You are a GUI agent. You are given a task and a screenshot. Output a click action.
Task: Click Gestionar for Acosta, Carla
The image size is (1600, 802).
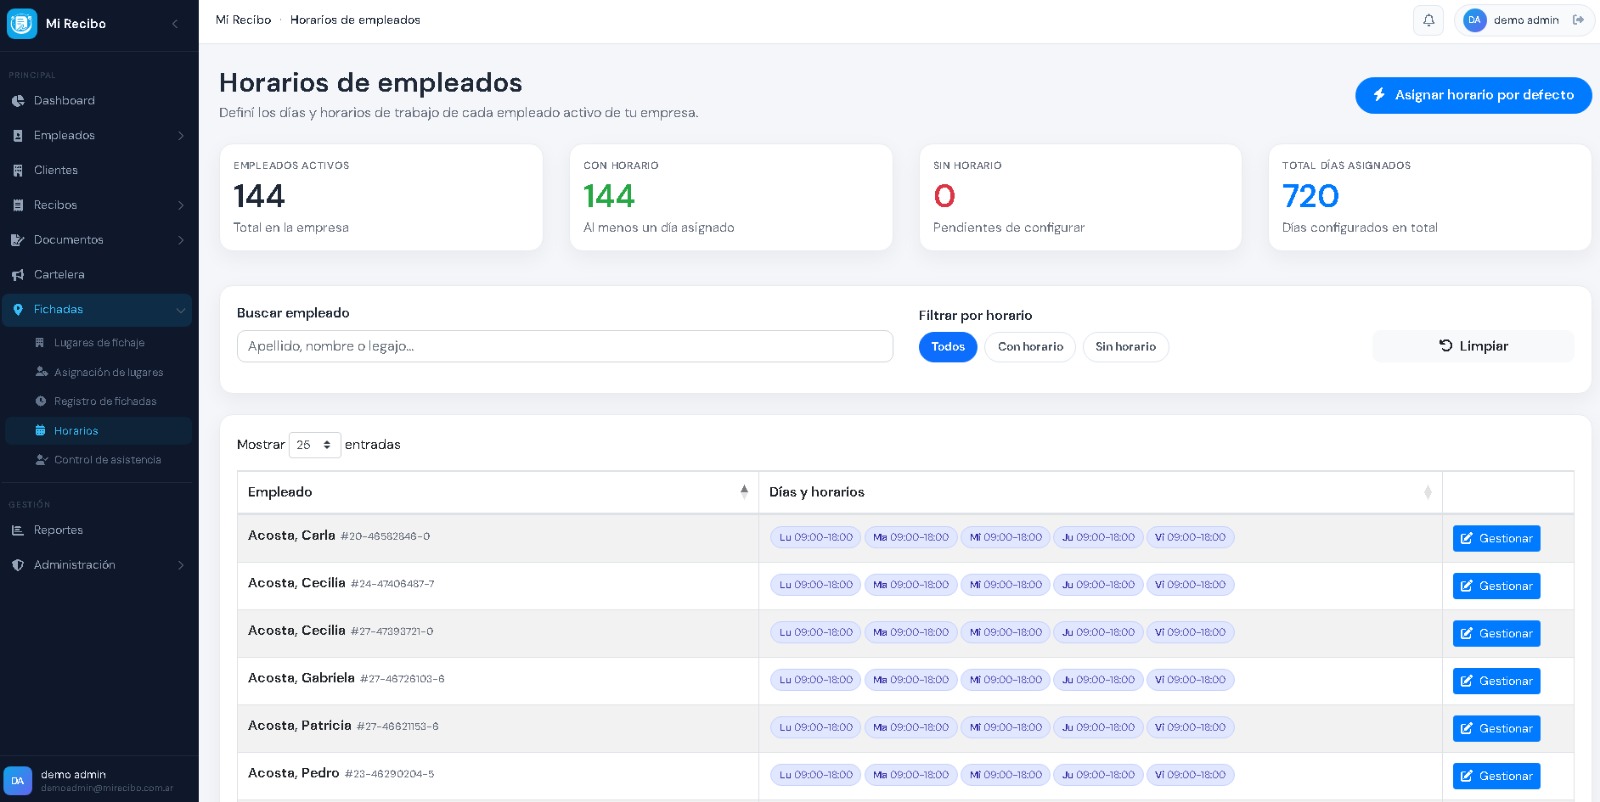click(1496, 538)
